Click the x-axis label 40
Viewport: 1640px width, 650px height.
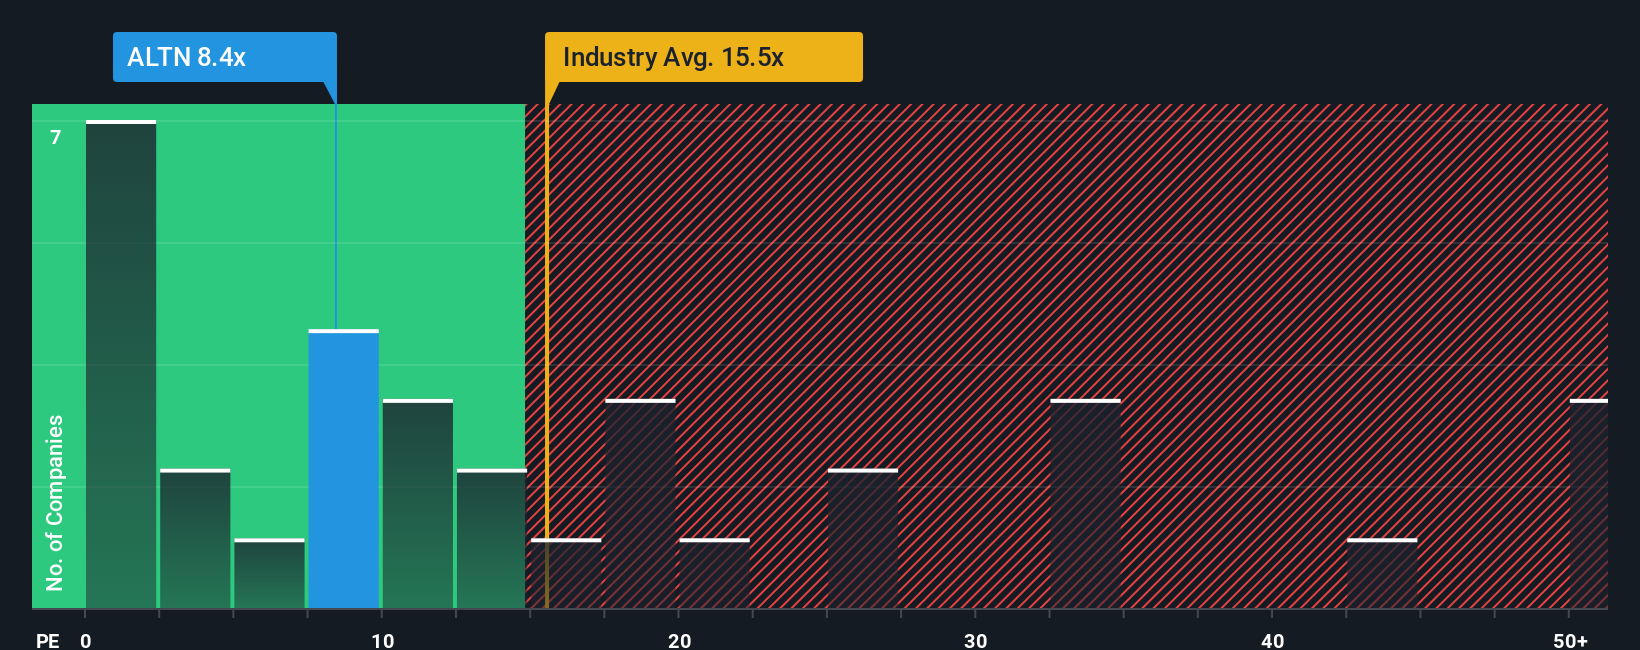[x=1272, y=640]
